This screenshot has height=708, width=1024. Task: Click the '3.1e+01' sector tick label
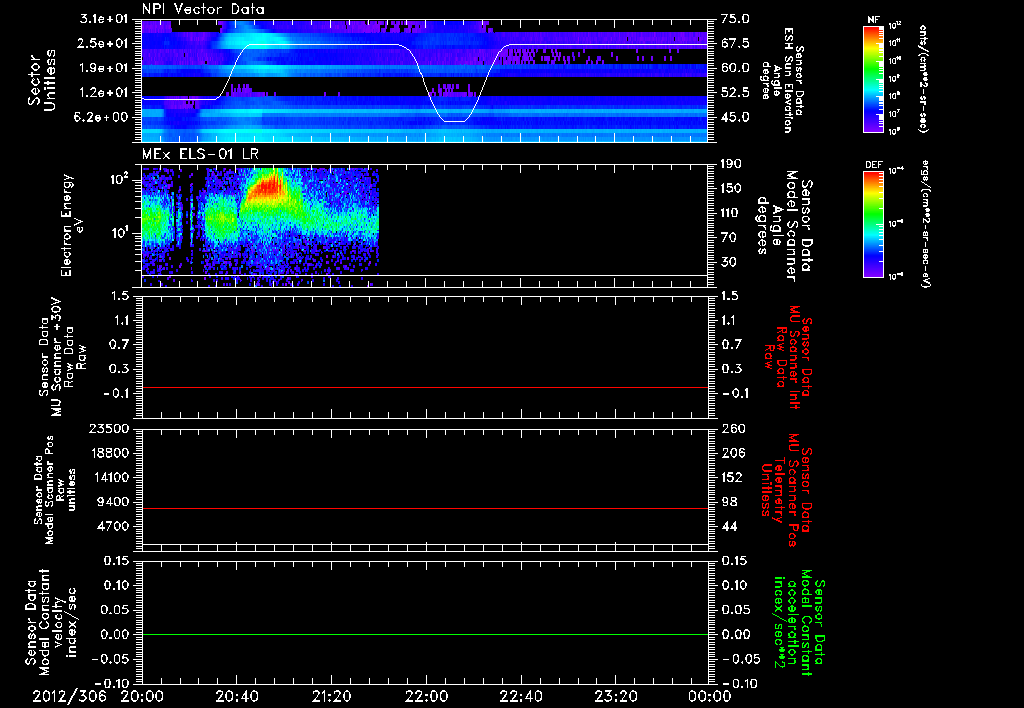(104, 19)
